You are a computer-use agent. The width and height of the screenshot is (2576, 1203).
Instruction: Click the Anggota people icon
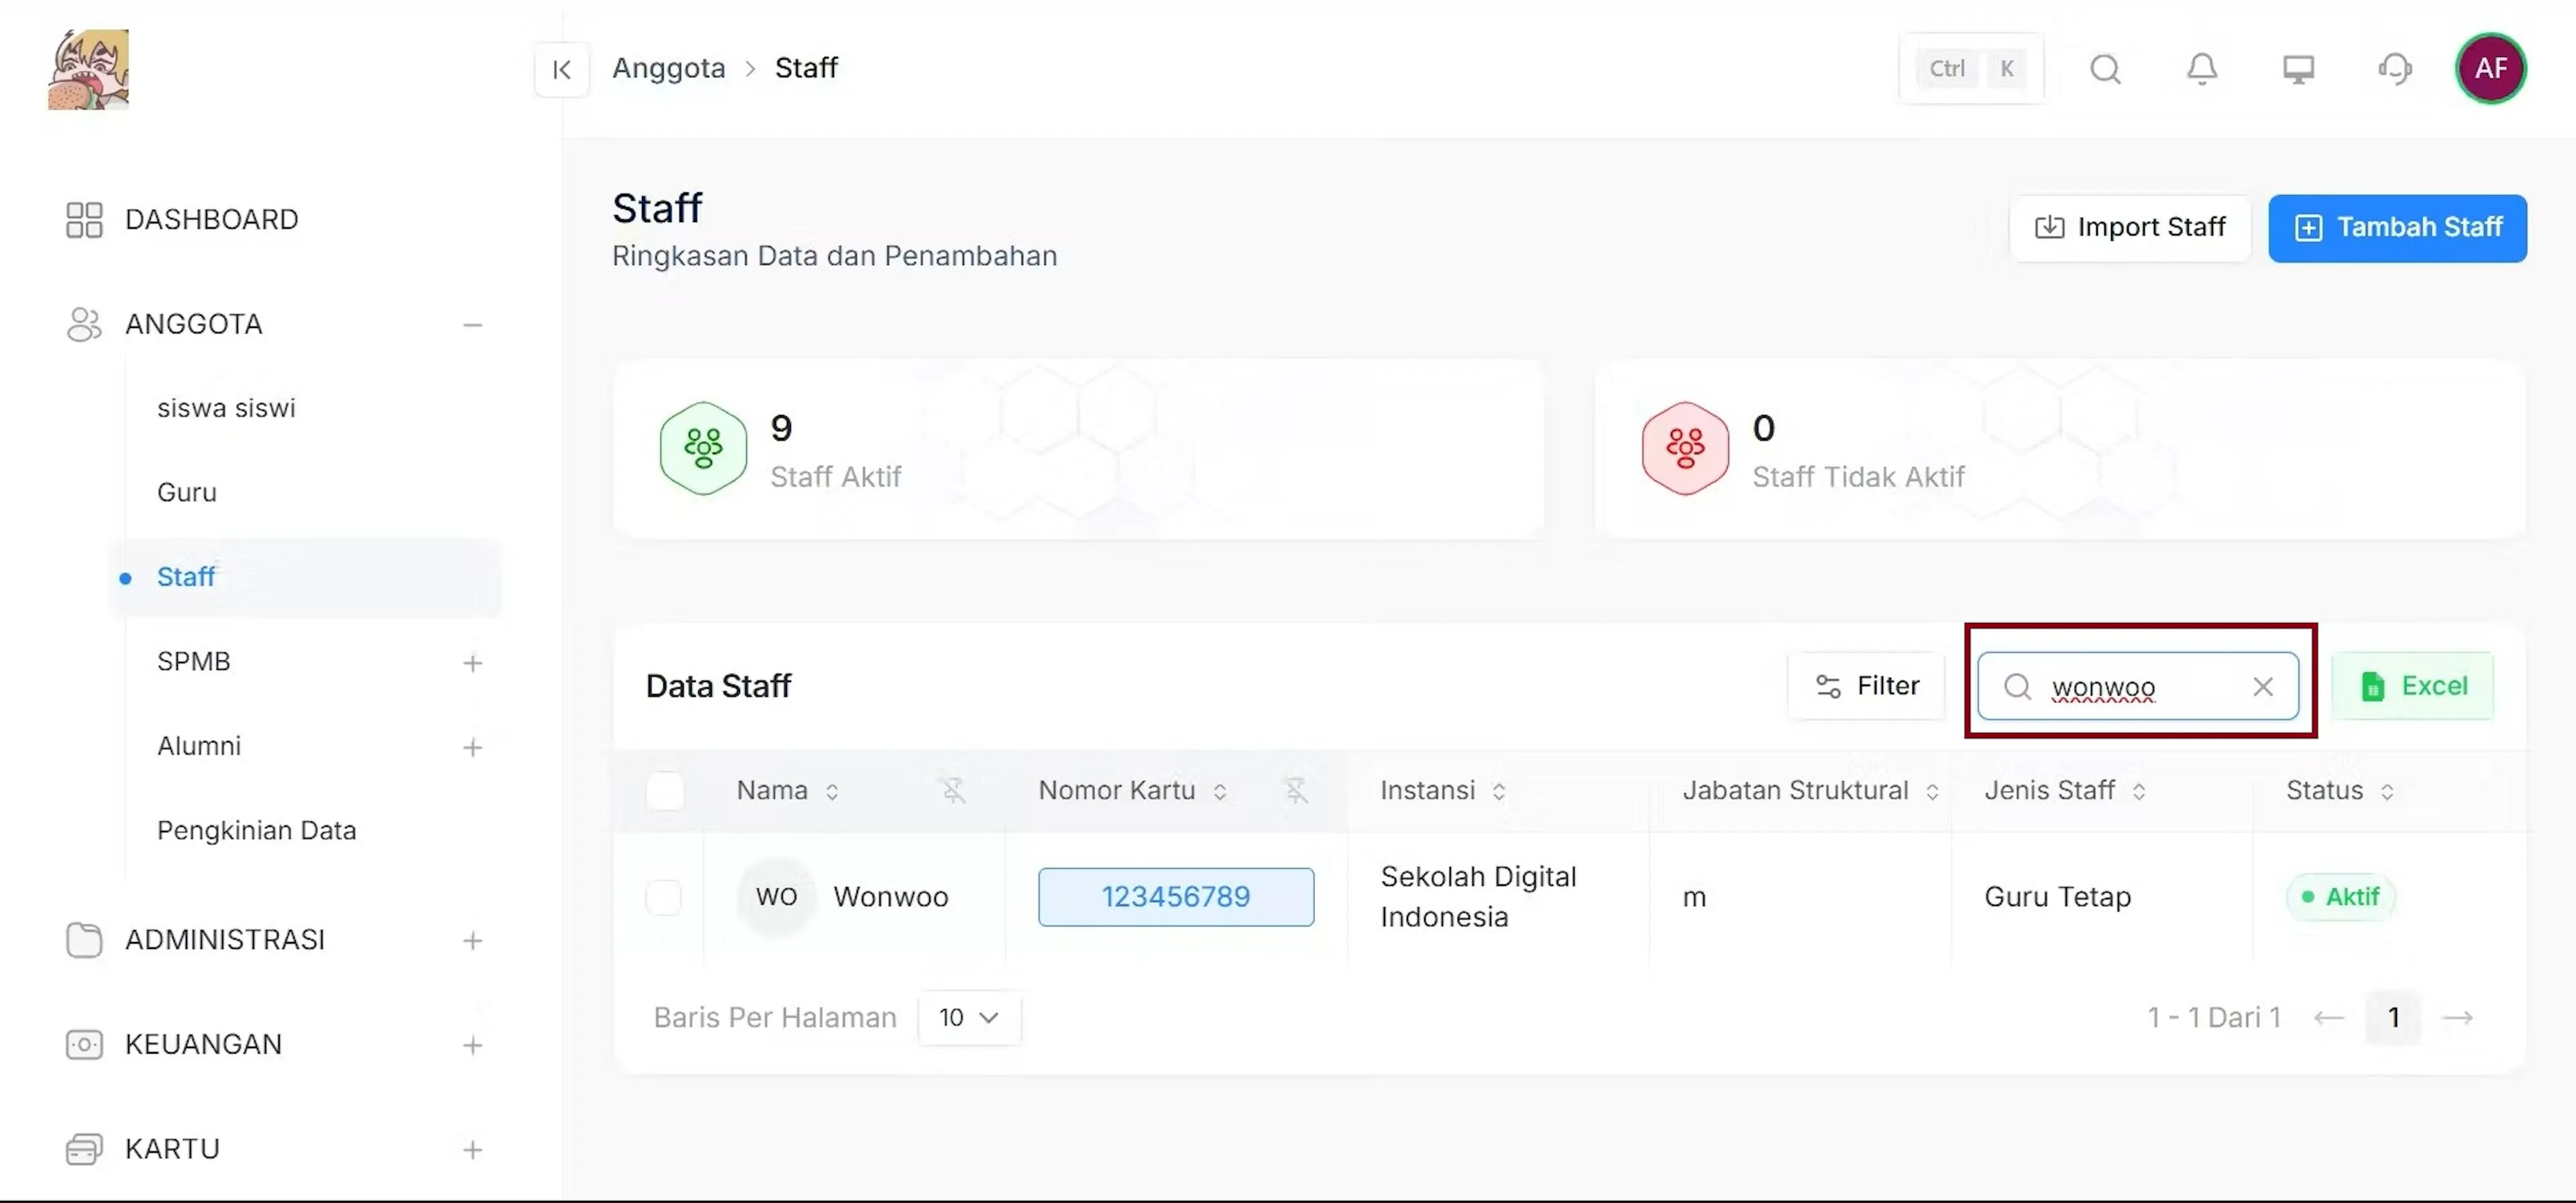coord(84,324)
